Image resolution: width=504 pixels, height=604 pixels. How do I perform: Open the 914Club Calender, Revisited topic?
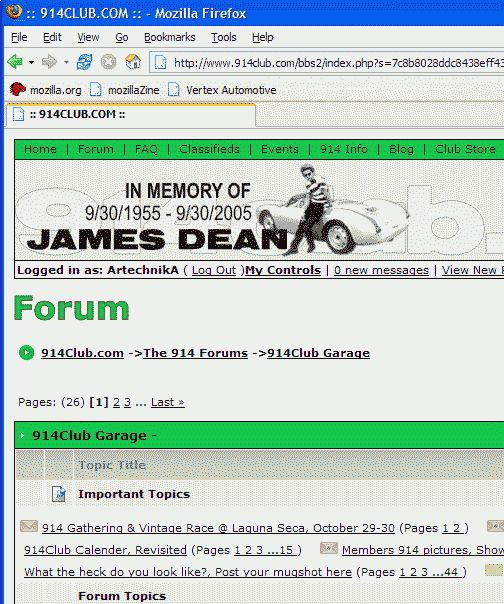pyautogui.click(x=105, y=550)
